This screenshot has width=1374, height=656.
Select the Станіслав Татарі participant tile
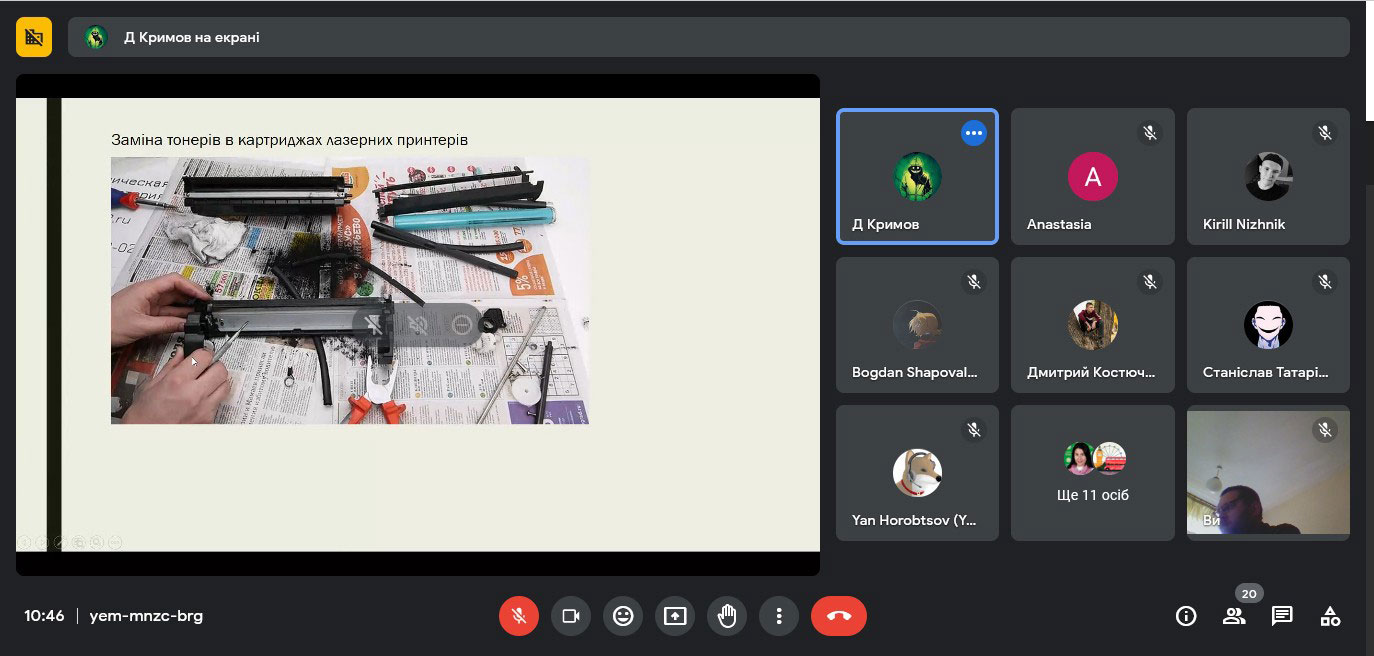tap(1268, 325)
